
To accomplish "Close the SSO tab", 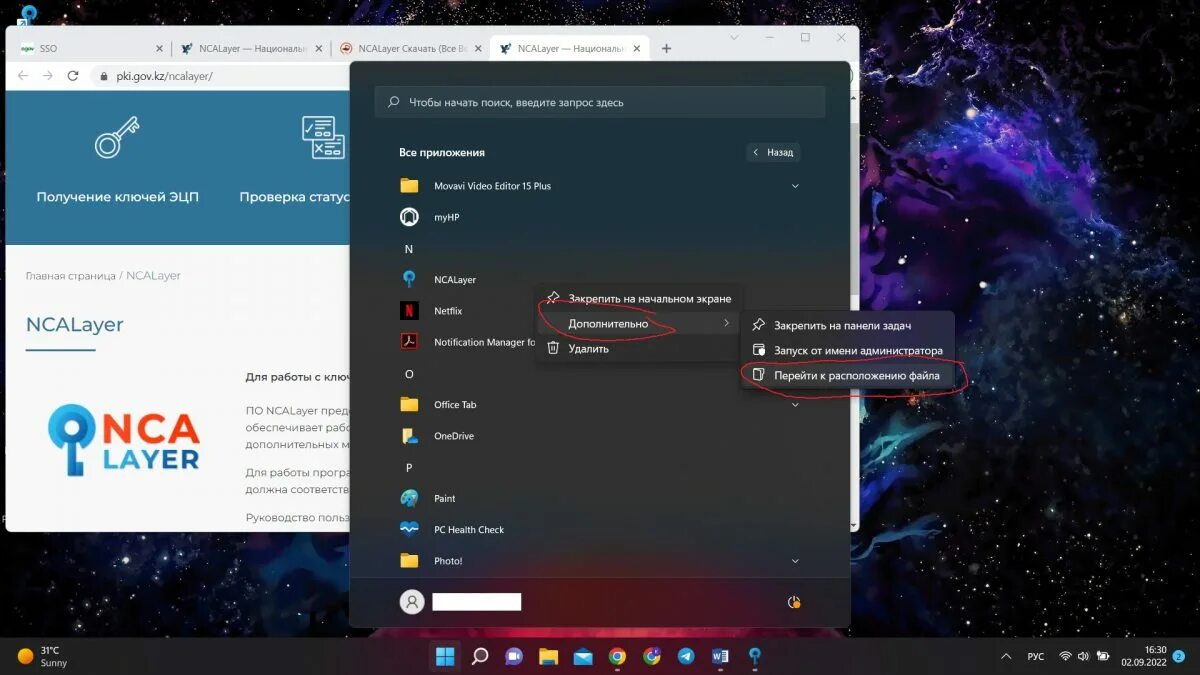I will coord(159,48).
